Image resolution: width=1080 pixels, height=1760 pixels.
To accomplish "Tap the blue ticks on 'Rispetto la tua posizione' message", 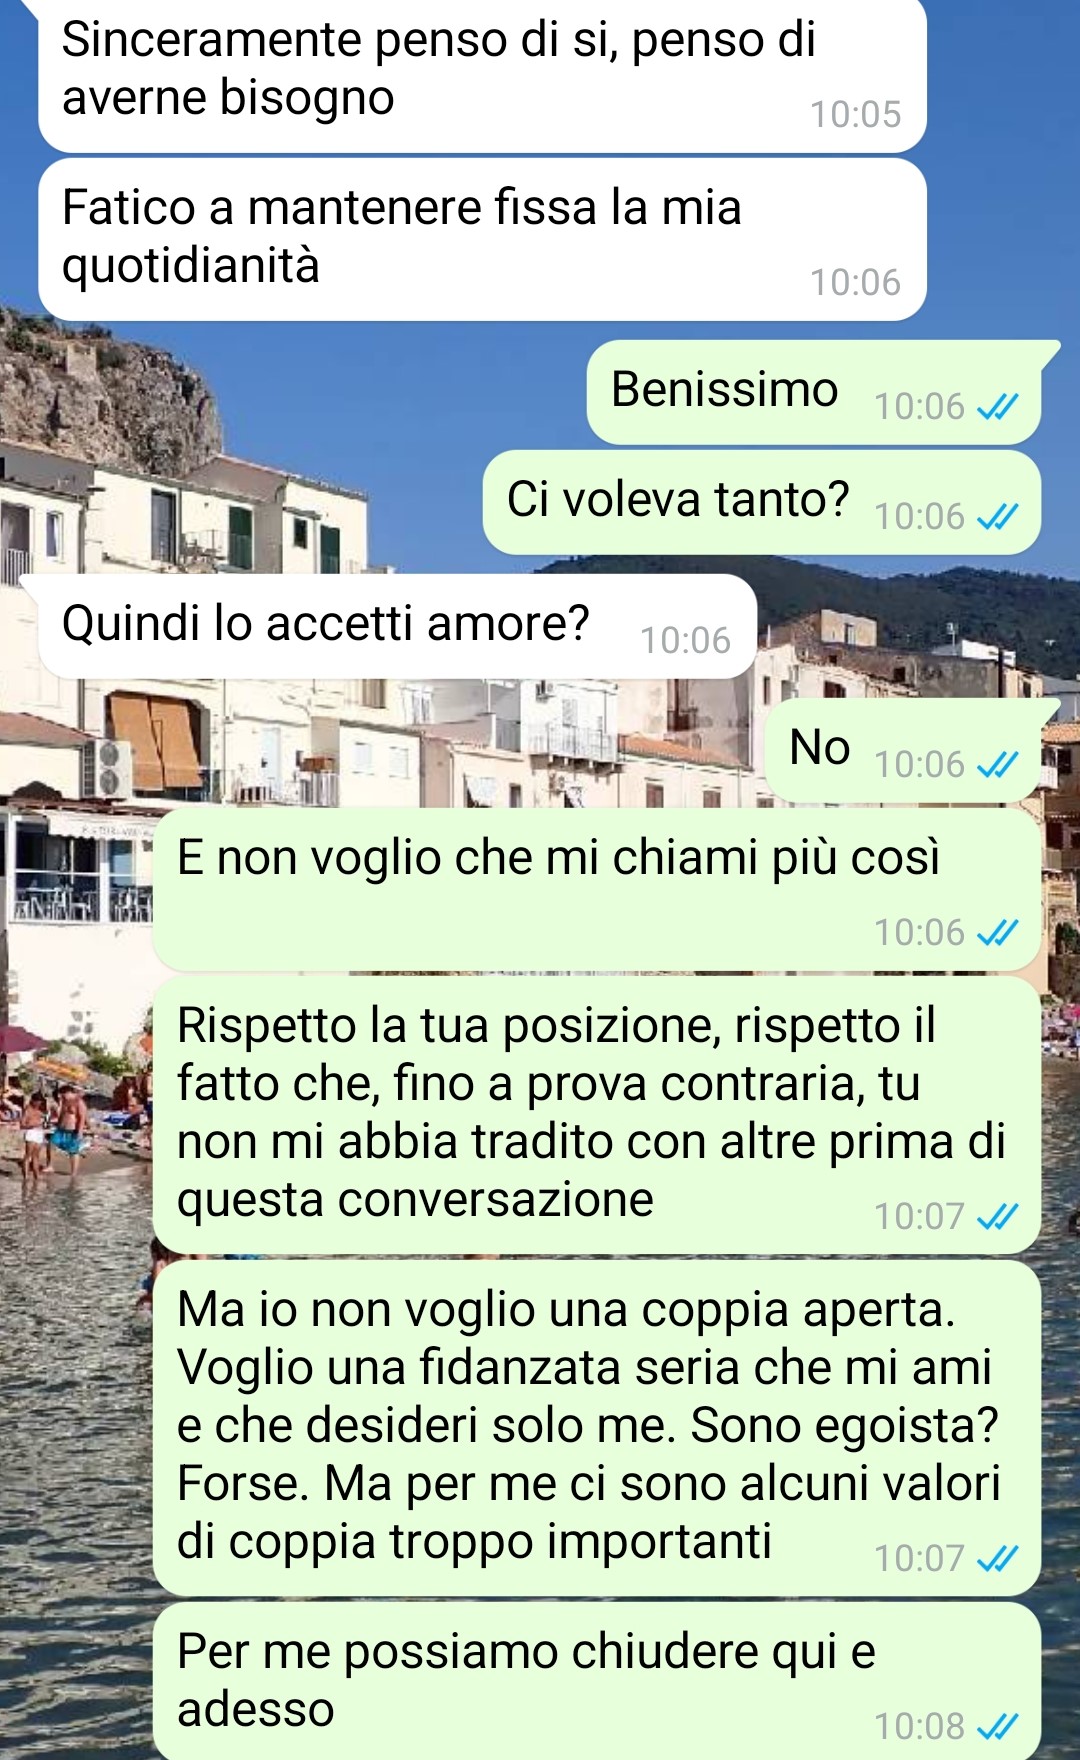I will pos(997,1217).
